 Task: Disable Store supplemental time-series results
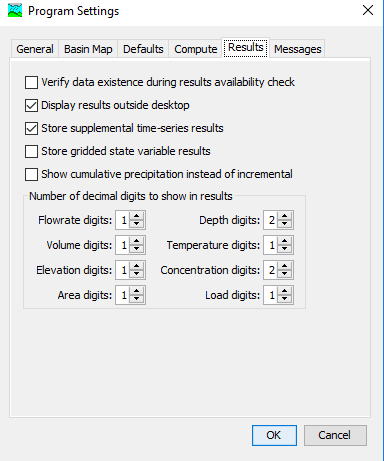click(31, 128)
